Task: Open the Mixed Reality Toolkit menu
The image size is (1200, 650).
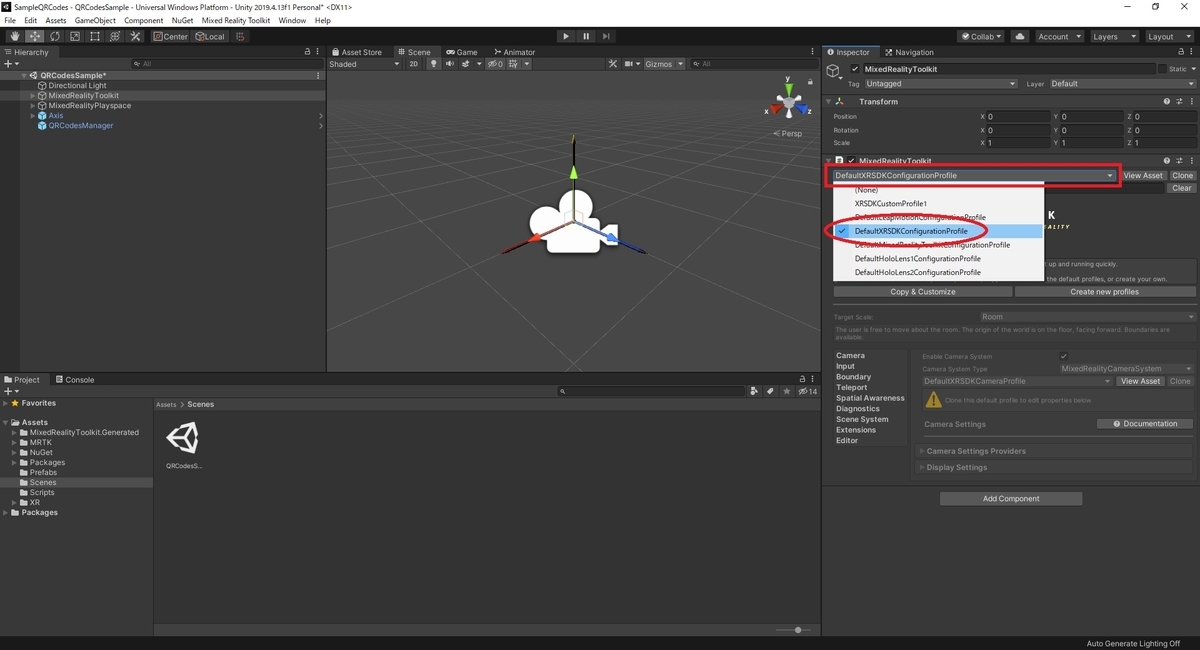Action: (x=236, y=20)
